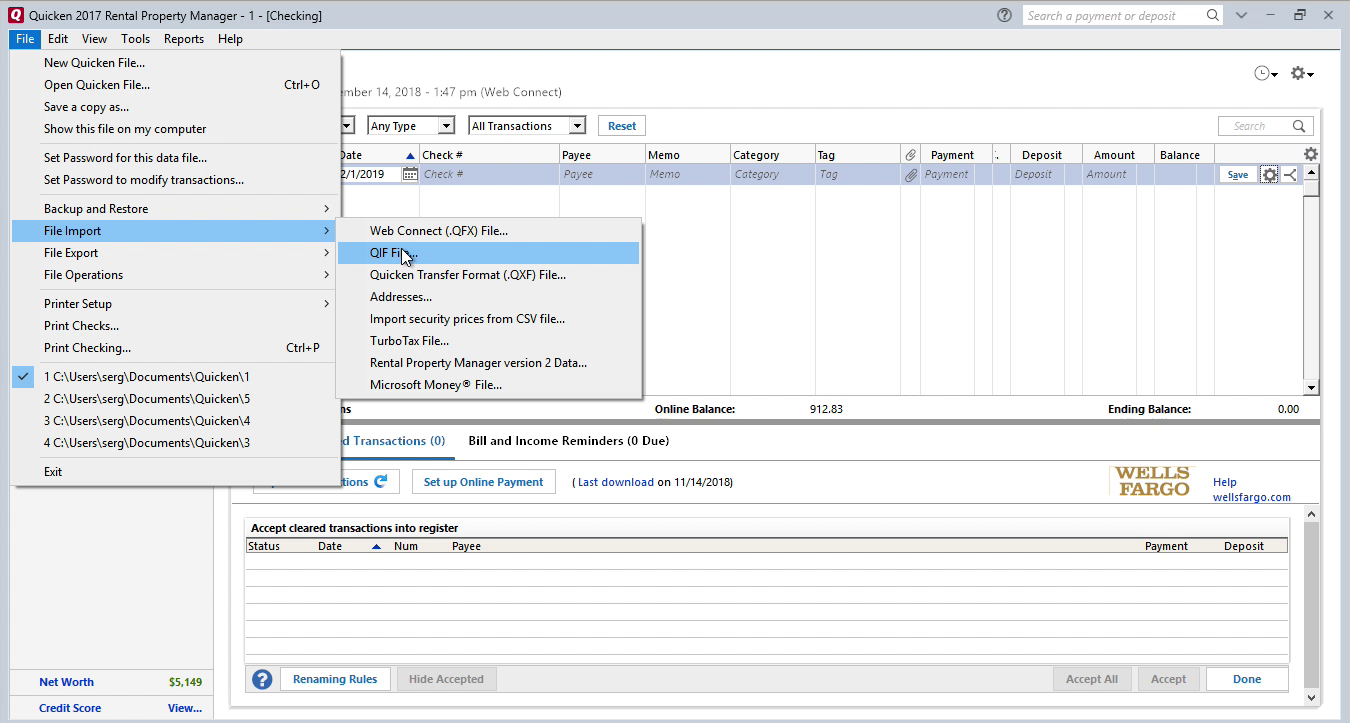Click the blue help circle icon

262,679
